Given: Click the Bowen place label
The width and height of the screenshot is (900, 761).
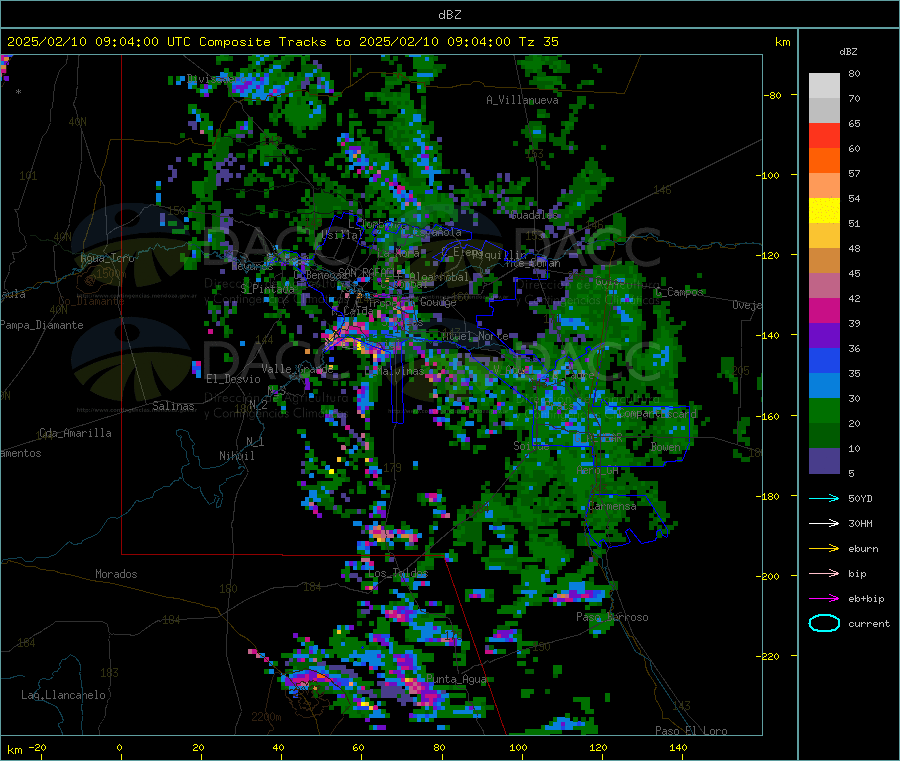Looking at the screenshot, I should point(665,447).
